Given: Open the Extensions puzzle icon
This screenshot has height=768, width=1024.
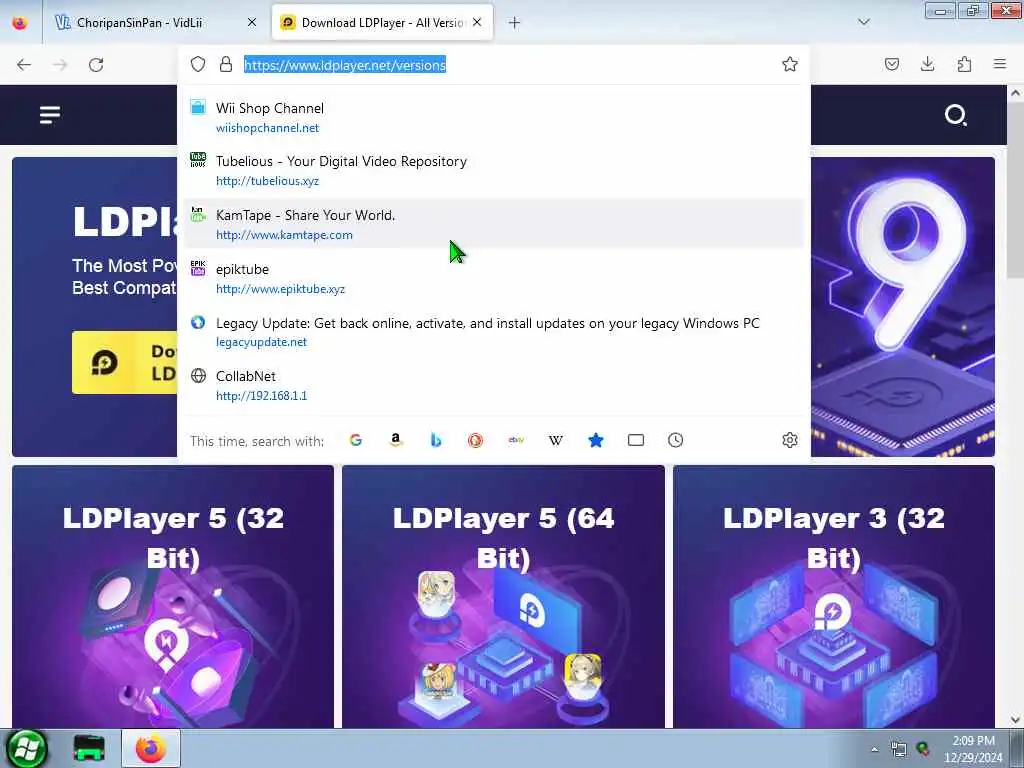Looking at the screenshot, I should pyautogui.click(x=964, y=64).
